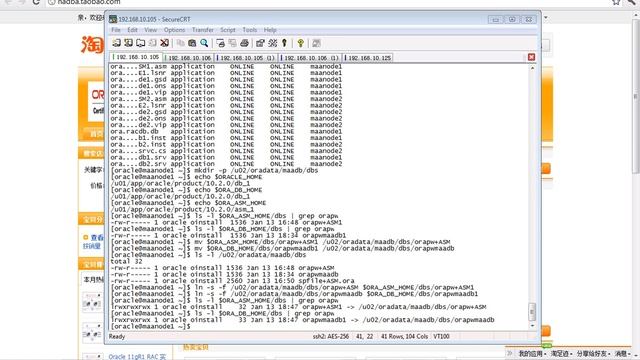Click the Connect toolbar icon in SecureCRT

[x=117, y=43]
